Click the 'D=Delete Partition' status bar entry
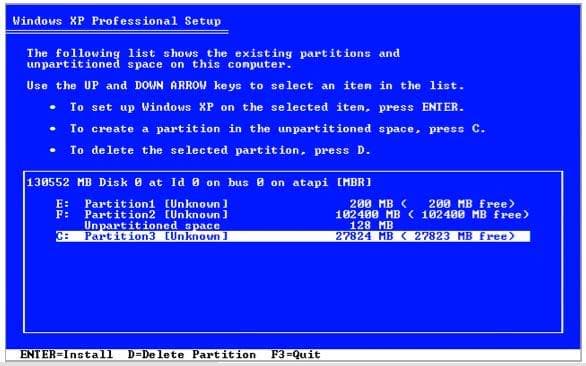Viewport: 586px width, 366px height. (192, 354)
